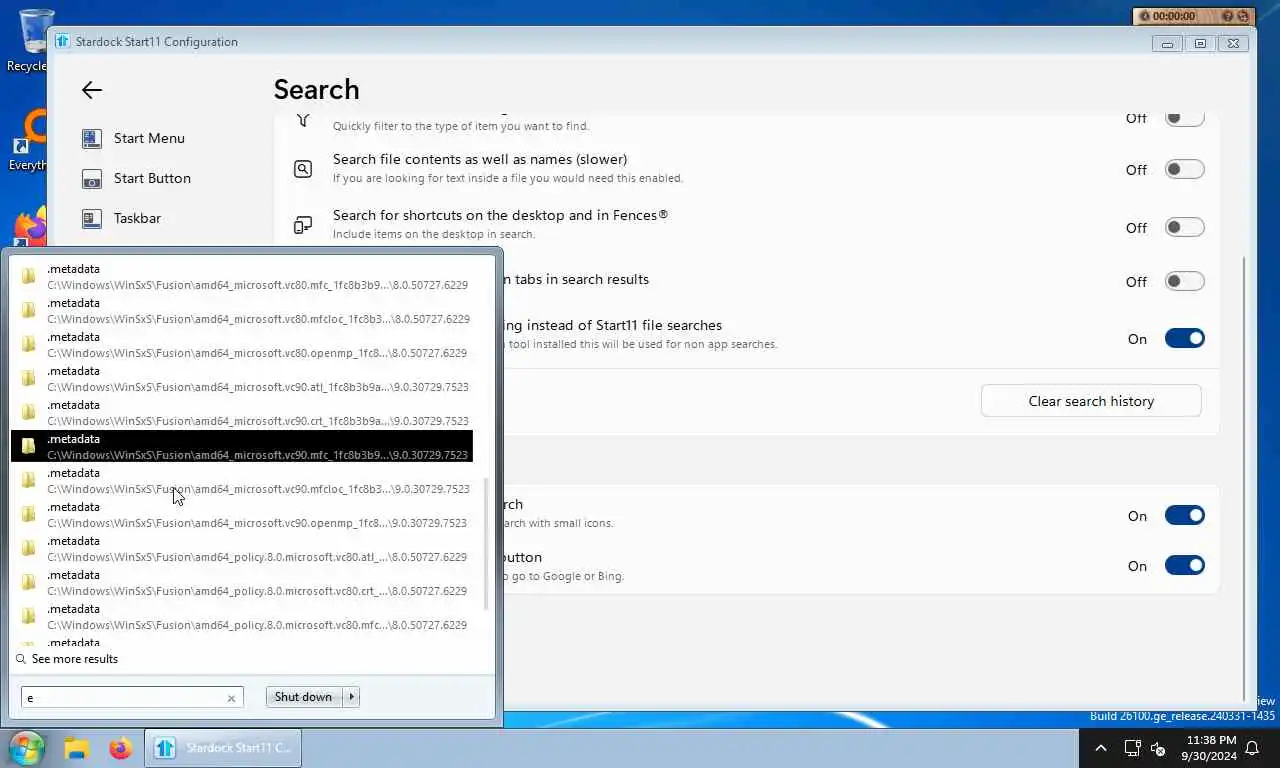Screen dimensions: 1280x768
Task: Open the notifications bell icon
Action: coord(1252,748)
